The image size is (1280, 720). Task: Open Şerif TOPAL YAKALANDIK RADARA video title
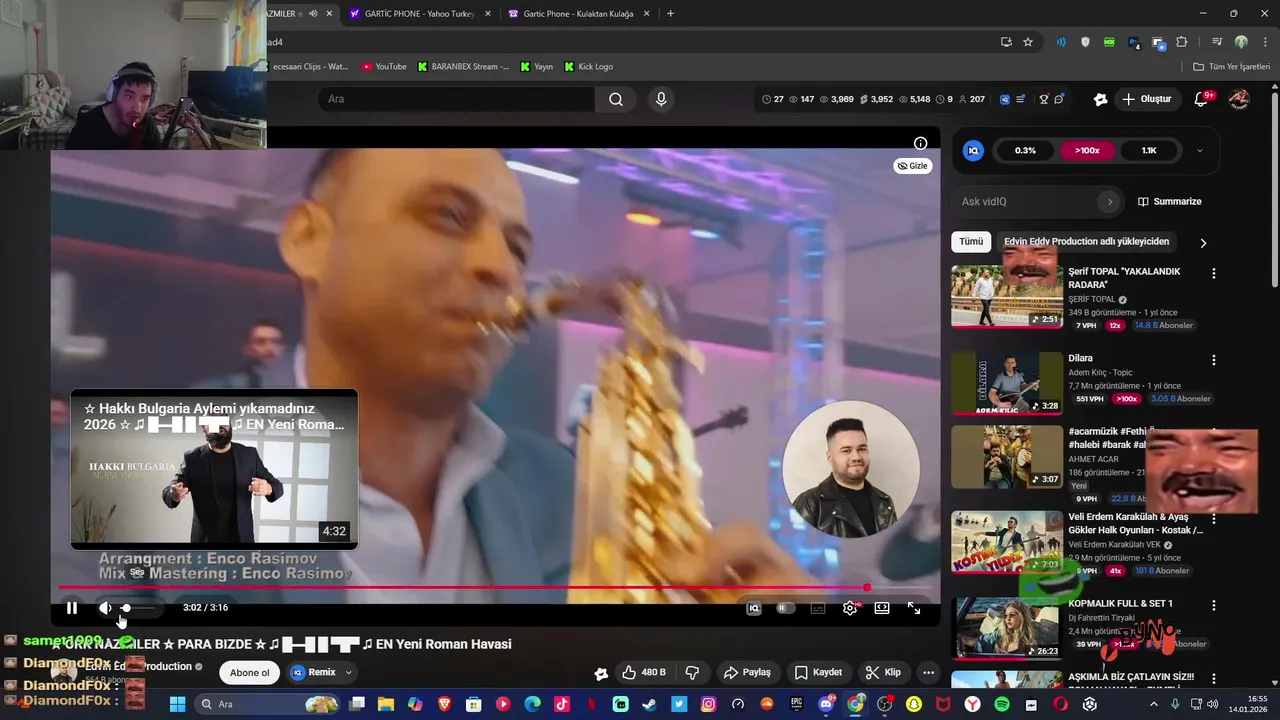click(1124, 278)
